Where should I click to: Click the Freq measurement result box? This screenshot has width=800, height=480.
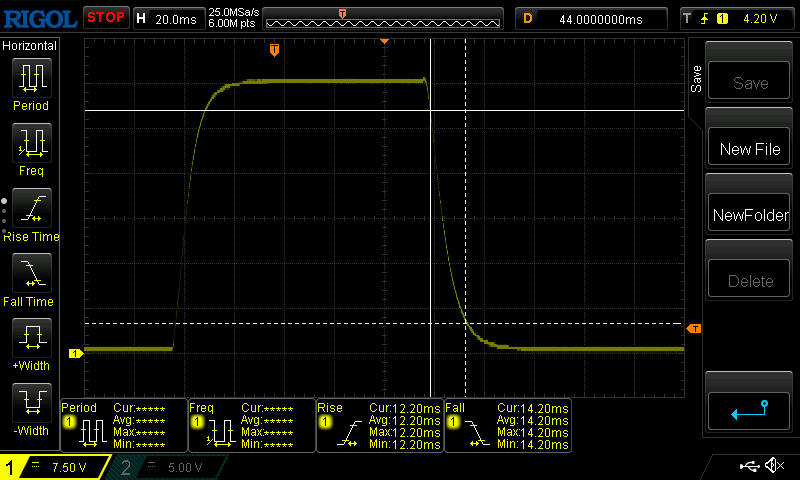point(252,425)
